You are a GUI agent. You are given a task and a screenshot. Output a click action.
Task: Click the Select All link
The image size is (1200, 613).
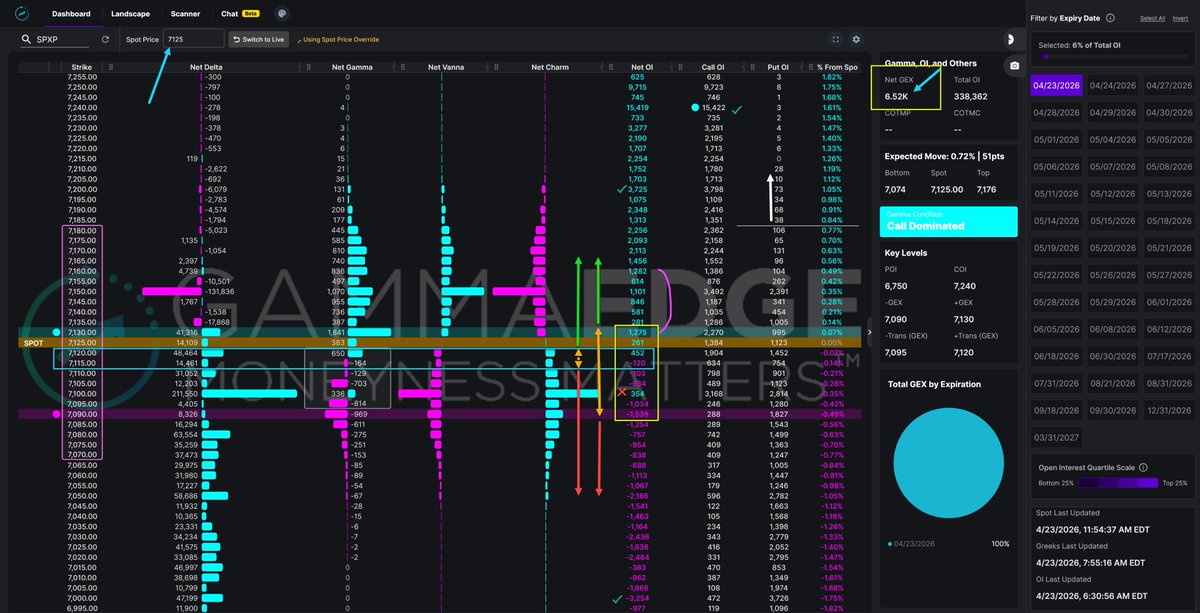point(1152,18)
